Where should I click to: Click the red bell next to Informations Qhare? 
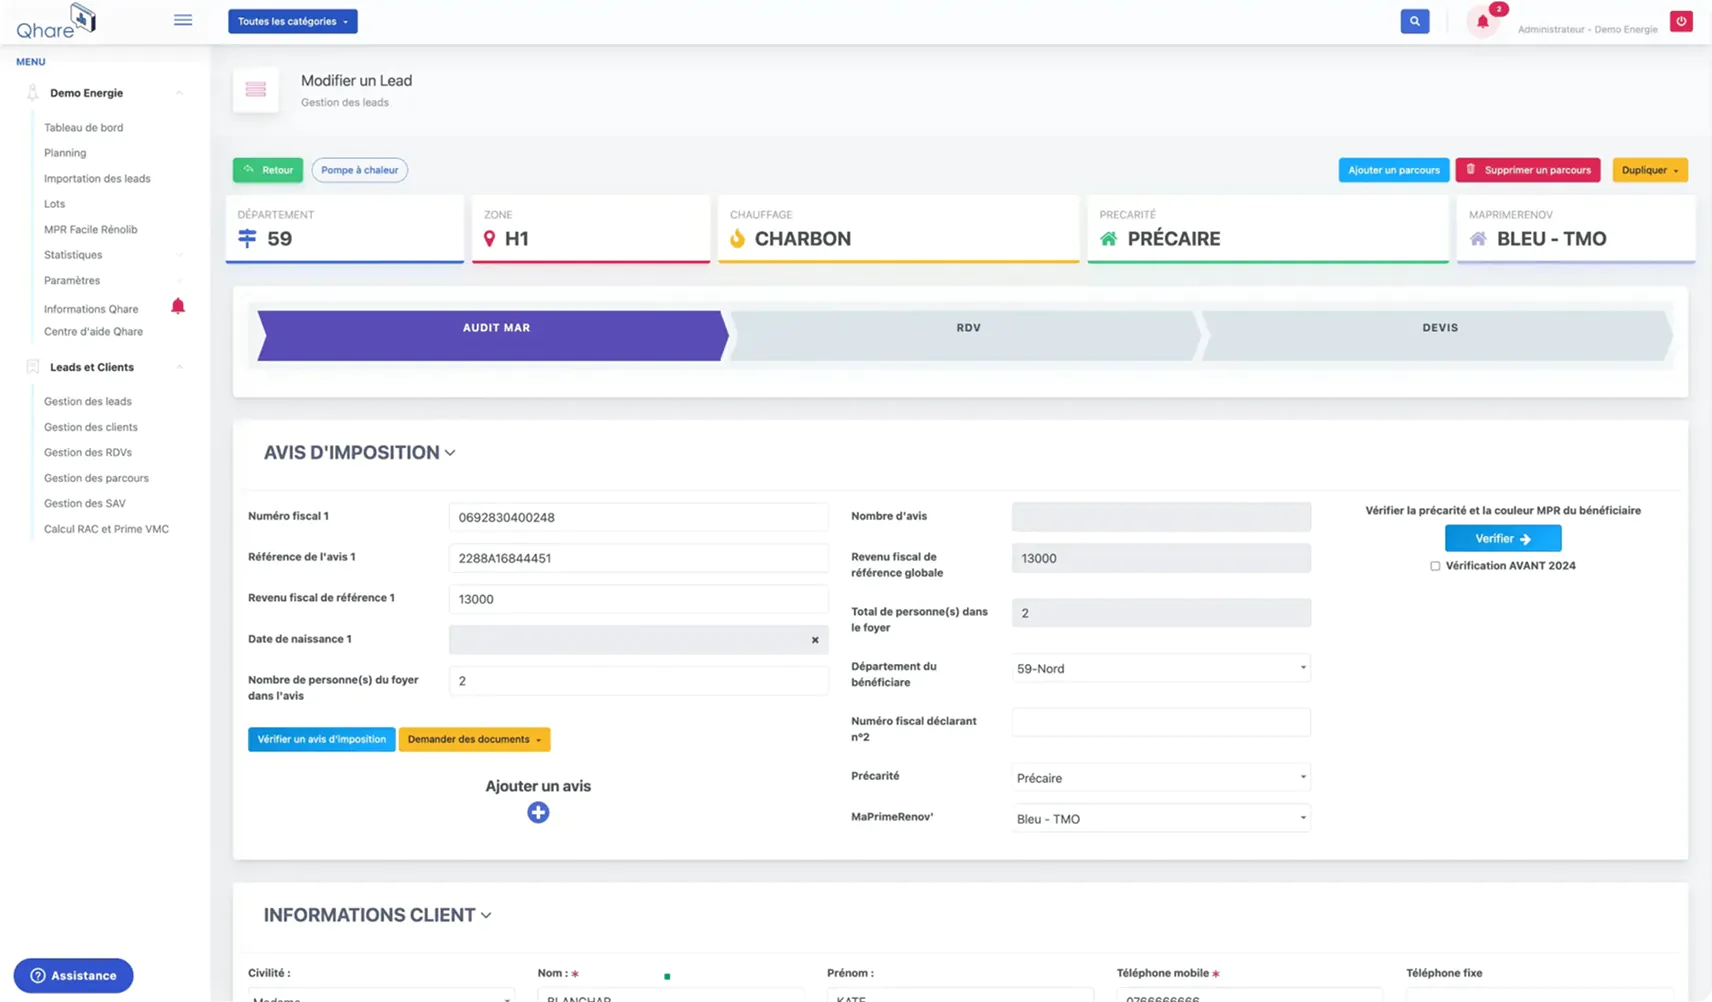(x=178, y=306)
